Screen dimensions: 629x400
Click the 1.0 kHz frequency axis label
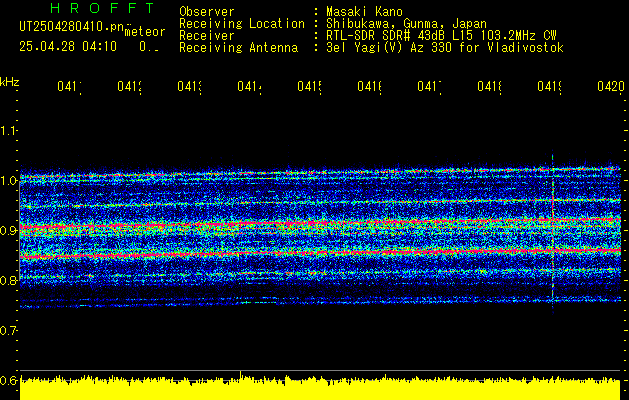pos(8,180)
